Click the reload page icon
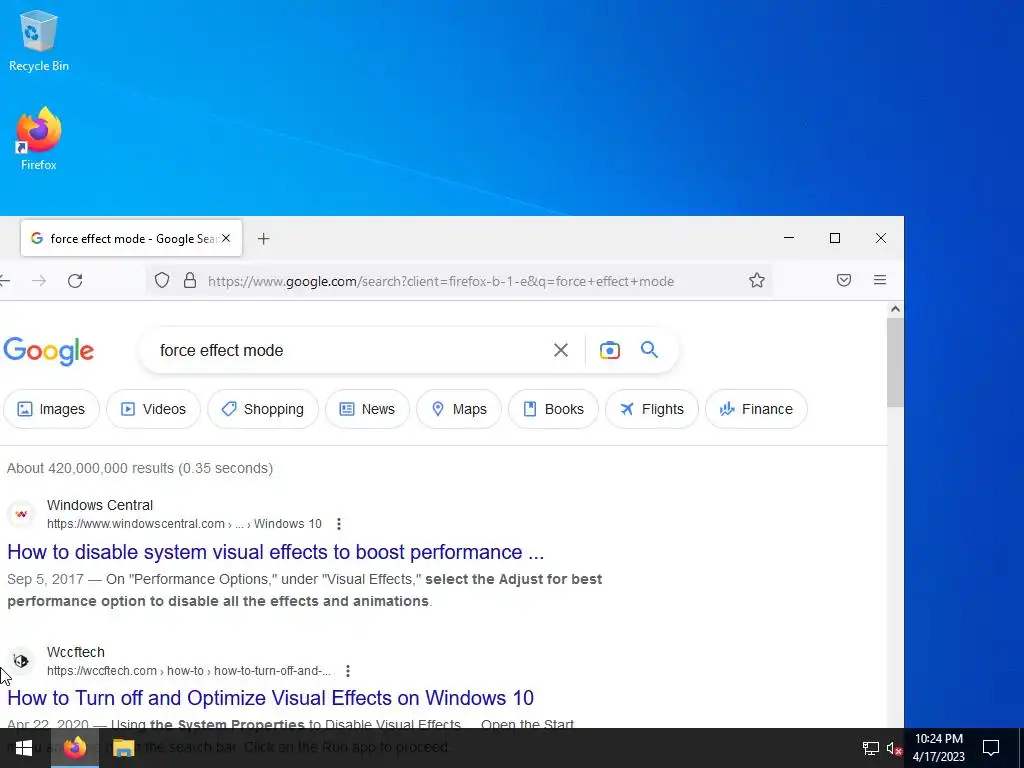 75,281
